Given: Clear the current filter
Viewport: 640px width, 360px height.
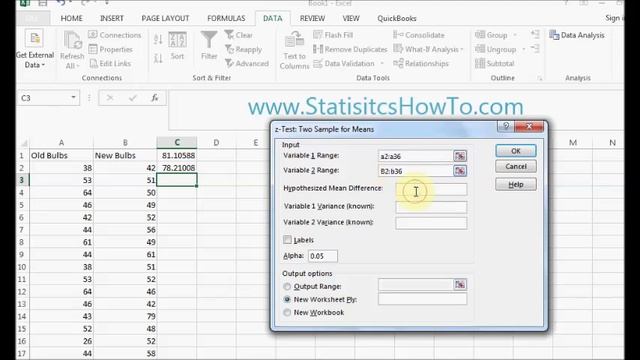Looking at the screenshot, I should [x=239, y=35].
